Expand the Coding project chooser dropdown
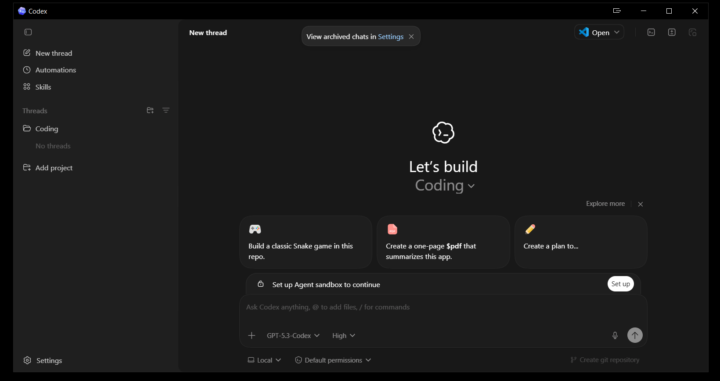The width and height of the screenshot is (720, 381). [x=444, y=186]
